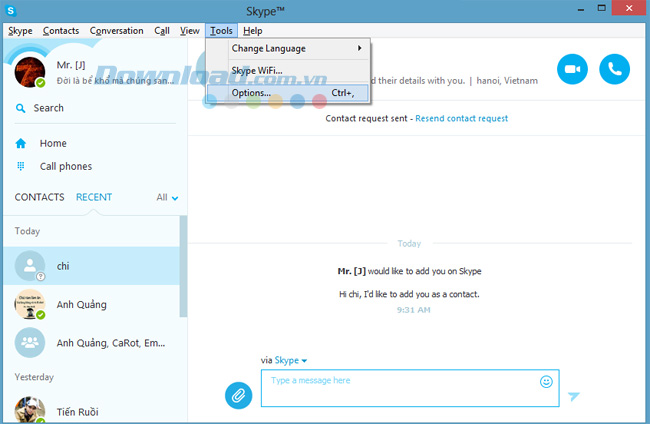Open the Call menu
Image resolution: width=650 pixels, height=424 pixels.
[162, 31]
